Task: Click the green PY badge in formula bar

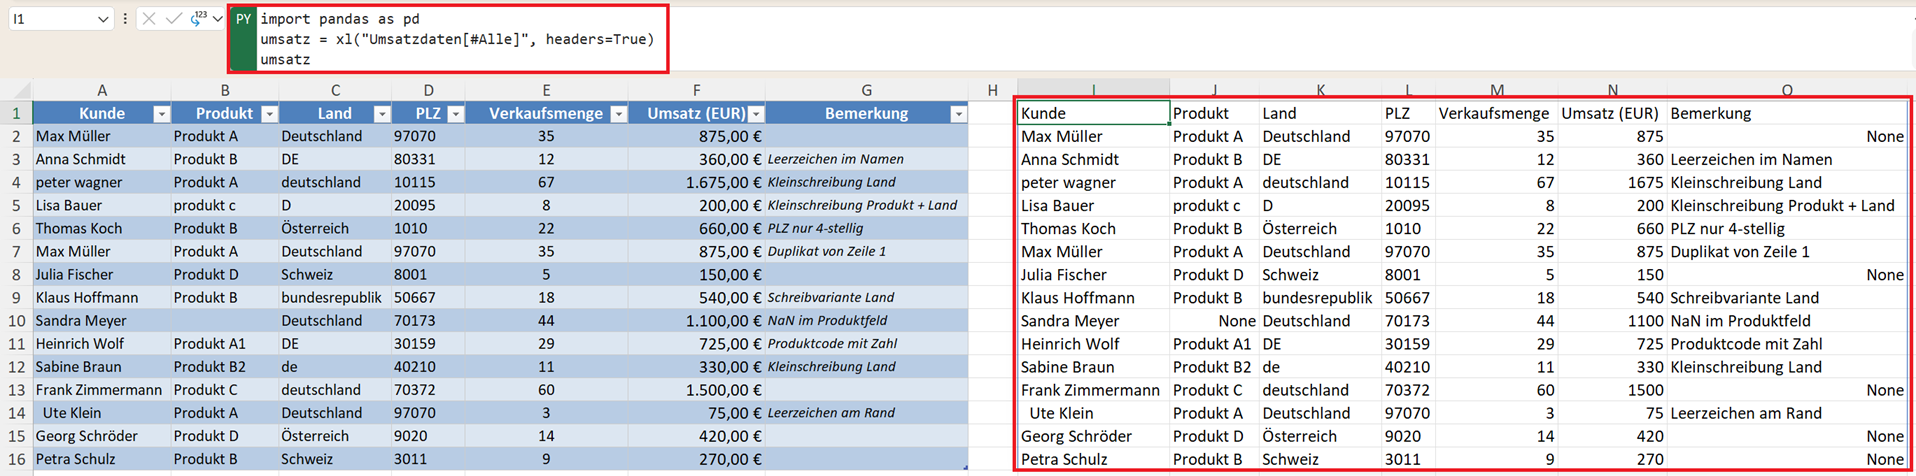Action: [243, 19]
